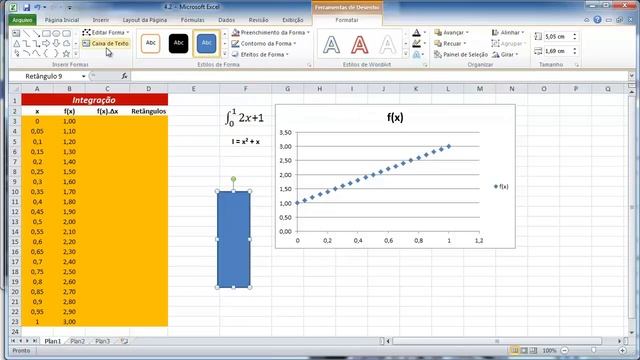Open the Arquivo tab

point(22,20)
